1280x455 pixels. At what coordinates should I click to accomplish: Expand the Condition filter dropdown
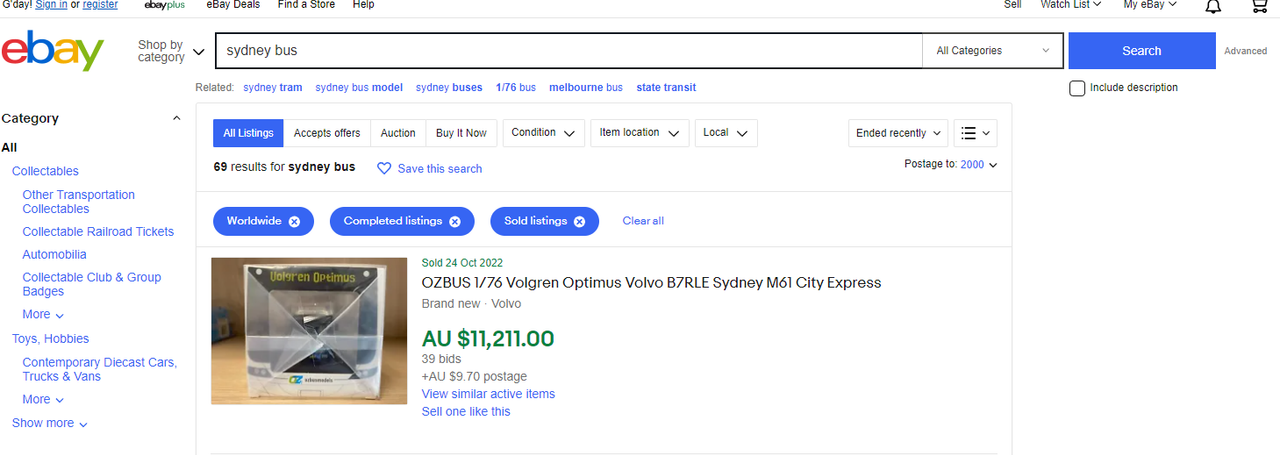click(544, 133)
